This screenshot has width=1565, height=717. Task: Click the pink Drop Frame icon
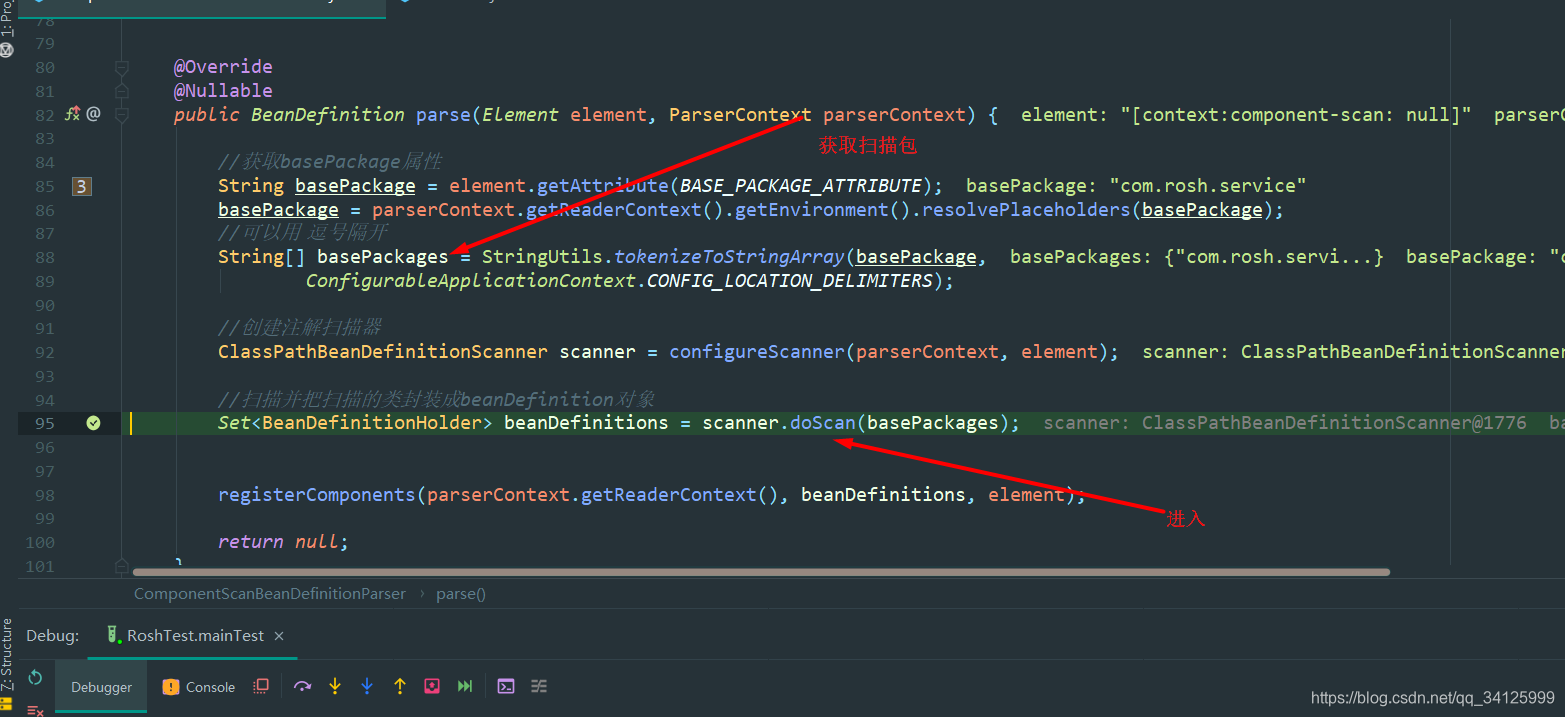(432, 686)
